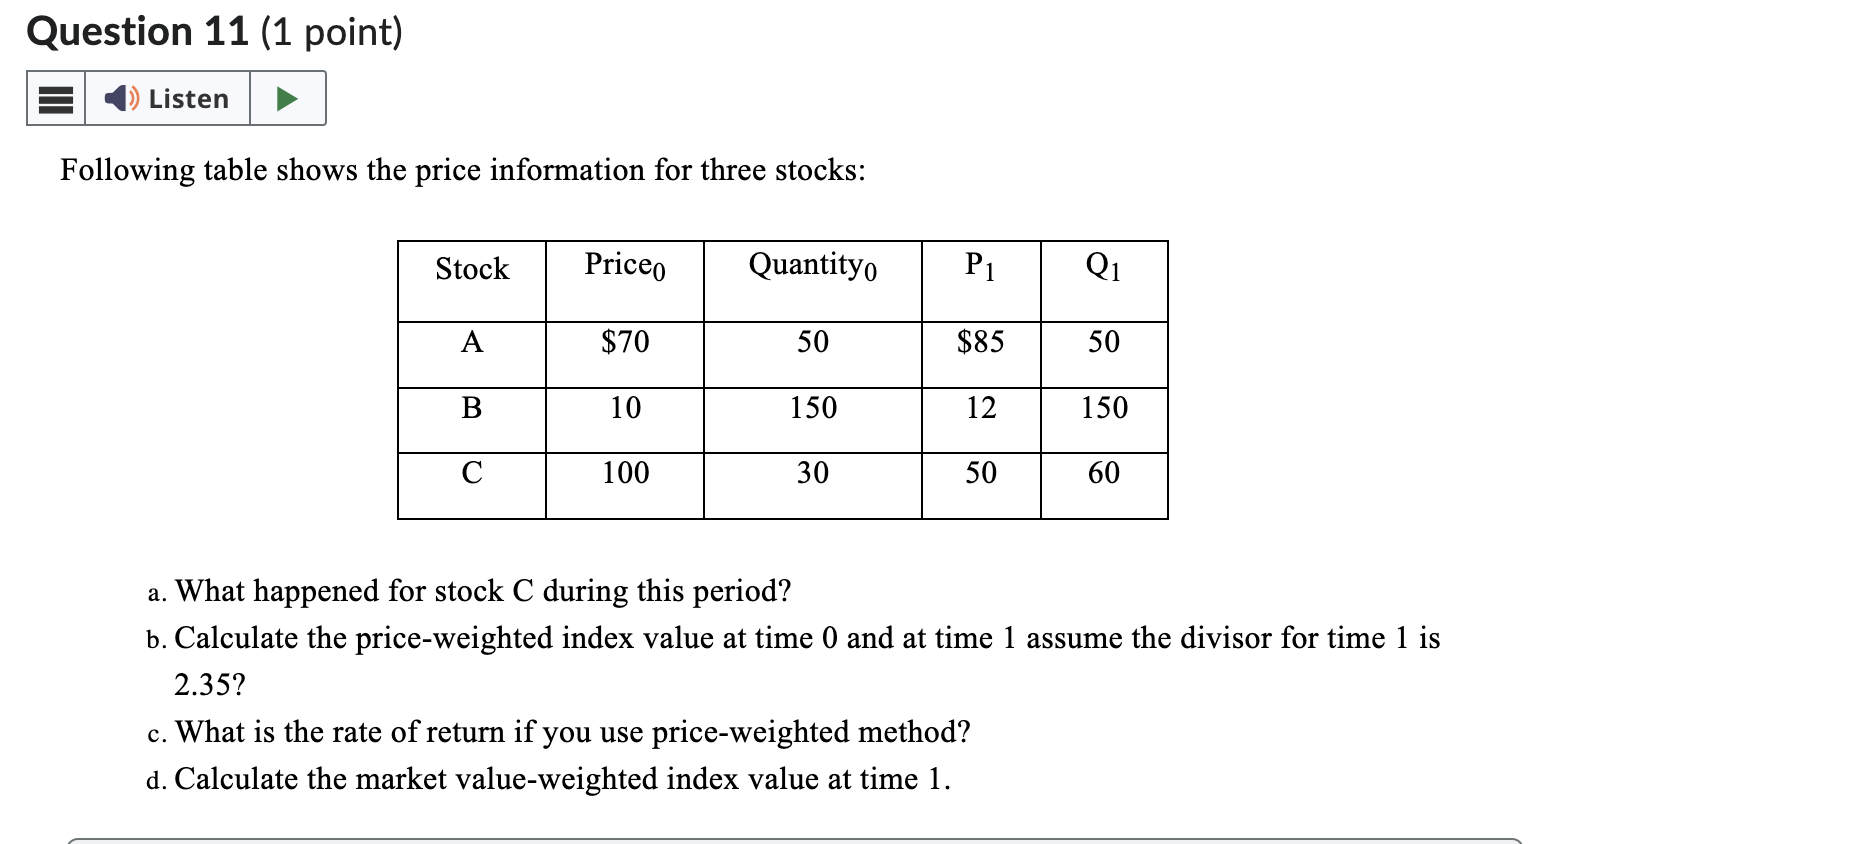Image resolution: width=1874 pixels, height=844 pixels.
Task: Select the P1 column header cell
Action: 979,266
